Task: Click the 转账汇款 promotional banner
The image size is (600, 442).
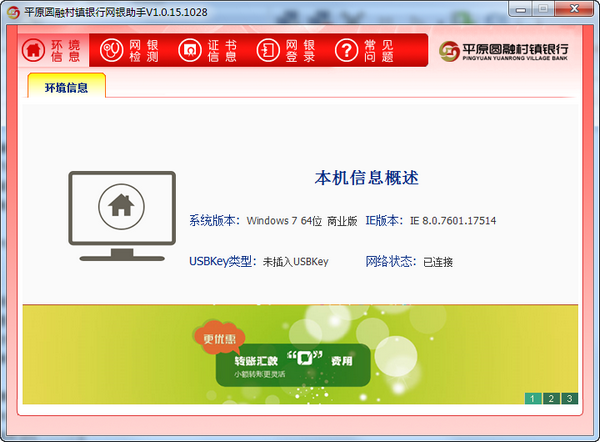Action: tap(293, 365)
